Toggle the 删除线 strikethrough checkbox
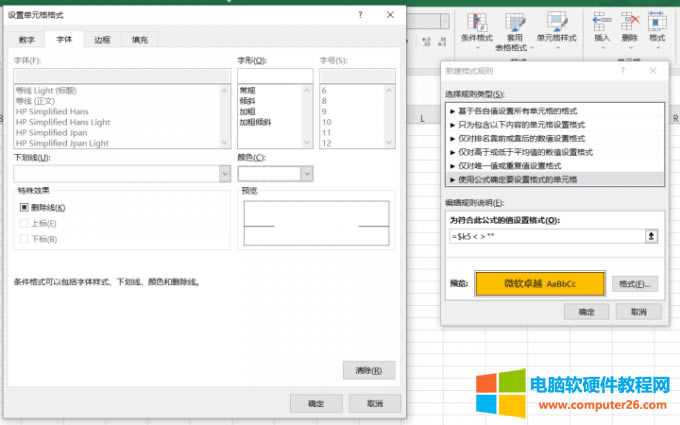680x425 pixels. pyautogui.click(x=24, y=207)
